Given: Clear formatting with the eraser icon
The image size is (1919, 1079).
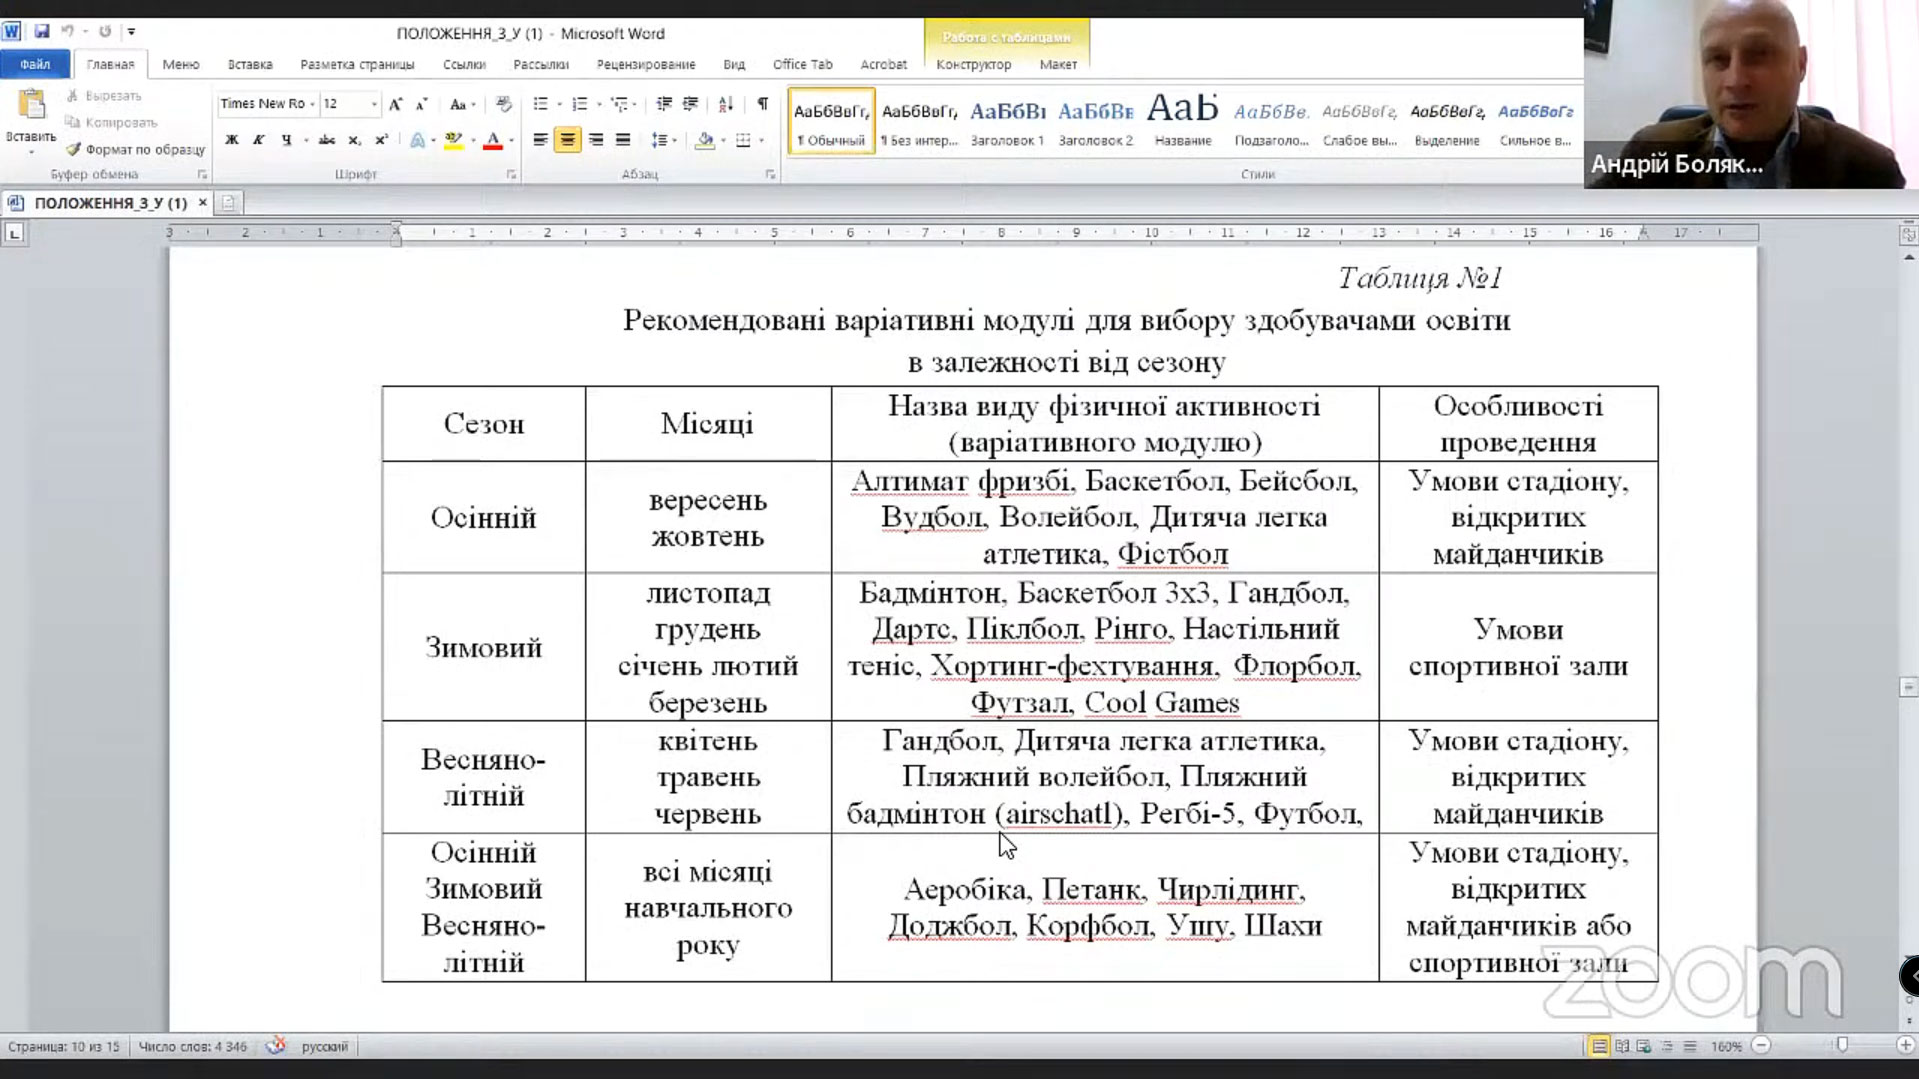Looking at the screenshot, I should coord(503,104).
